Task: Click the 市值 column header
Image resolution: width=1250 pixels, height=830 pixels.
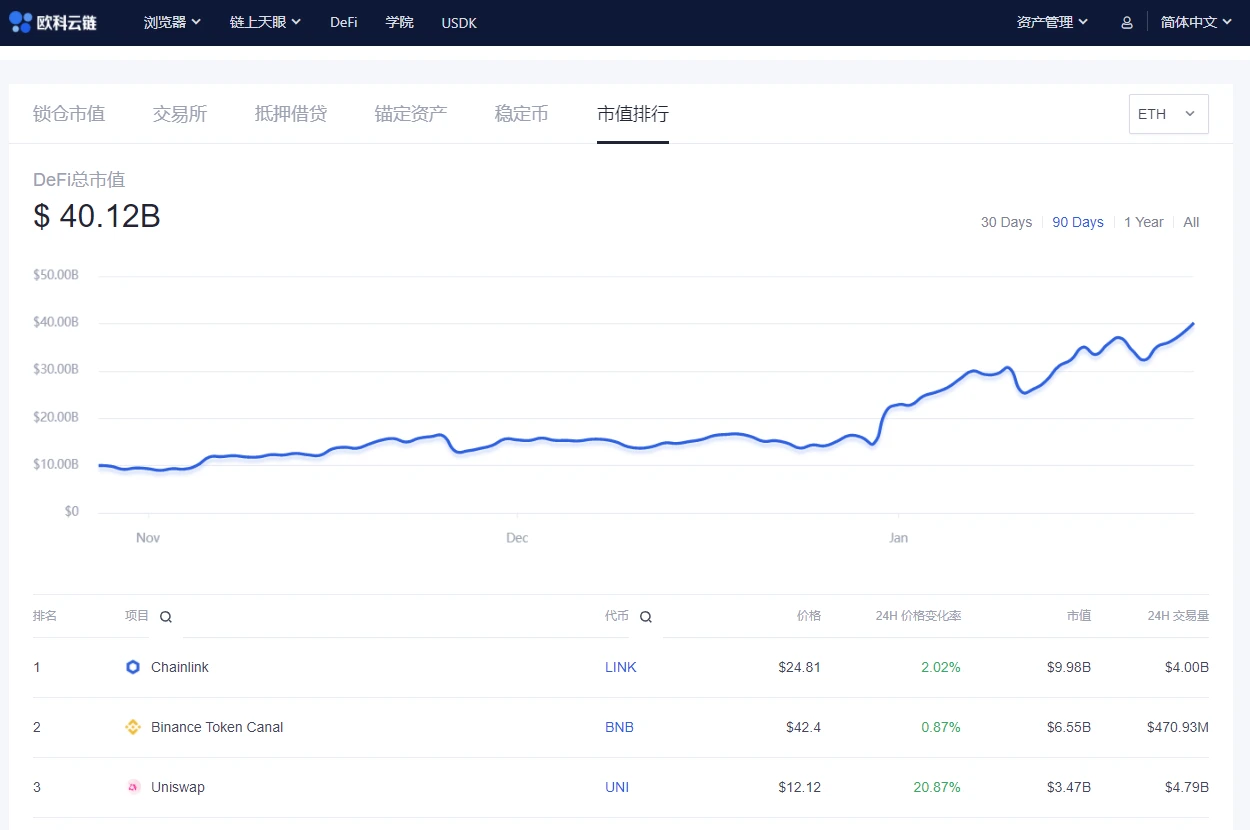Action: pos(1079,616)
